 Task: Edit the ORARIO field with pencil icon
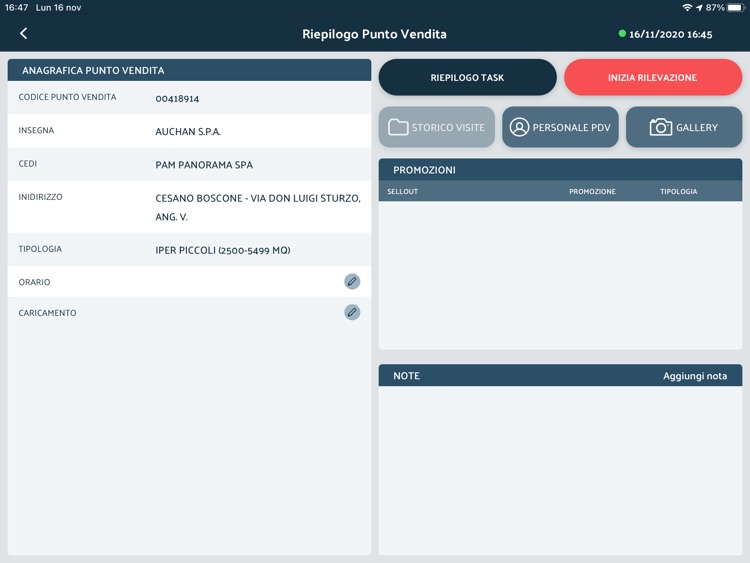[x=352, y=281]
